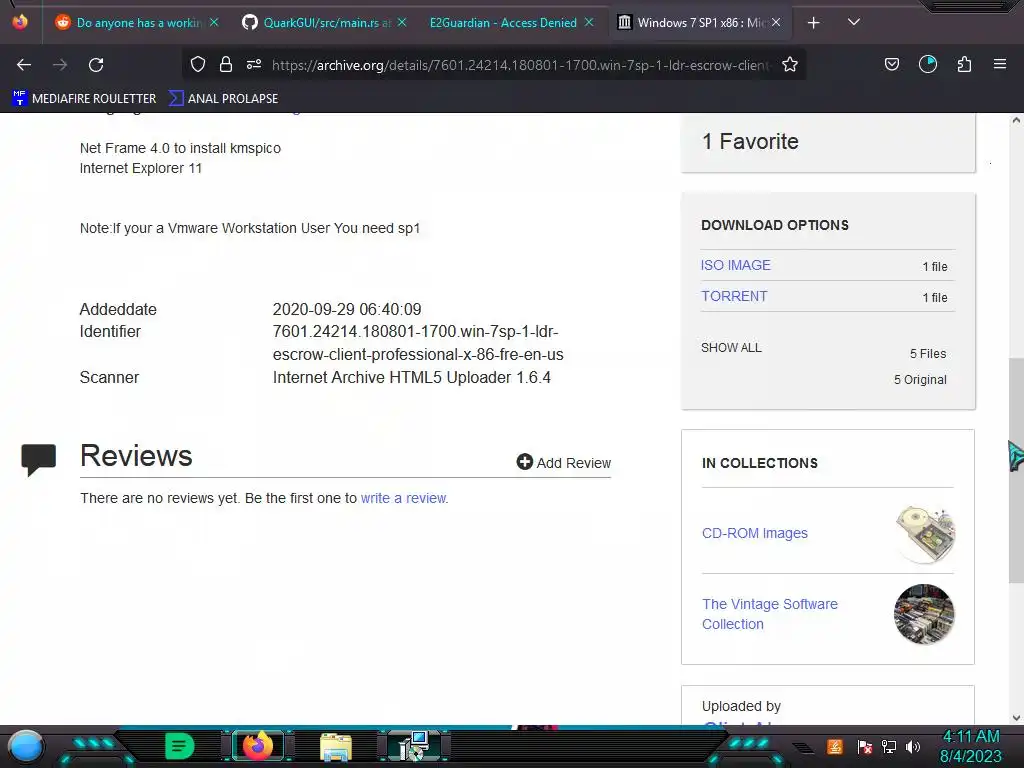Close the QuarkGUI GitHub tab
1024x768 pixels.
402,23
